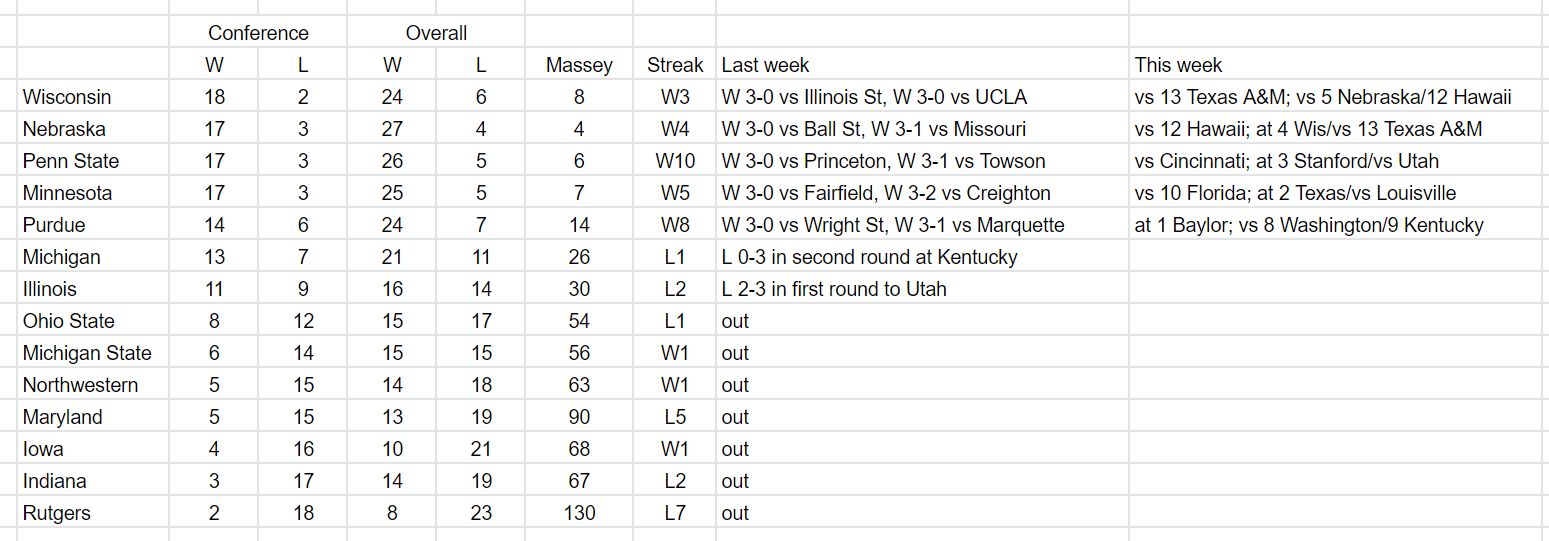Select Maryland's L5 streak cell
Image resolution: width=1549 pixels, height=541 pixels.
click(675, 417)
